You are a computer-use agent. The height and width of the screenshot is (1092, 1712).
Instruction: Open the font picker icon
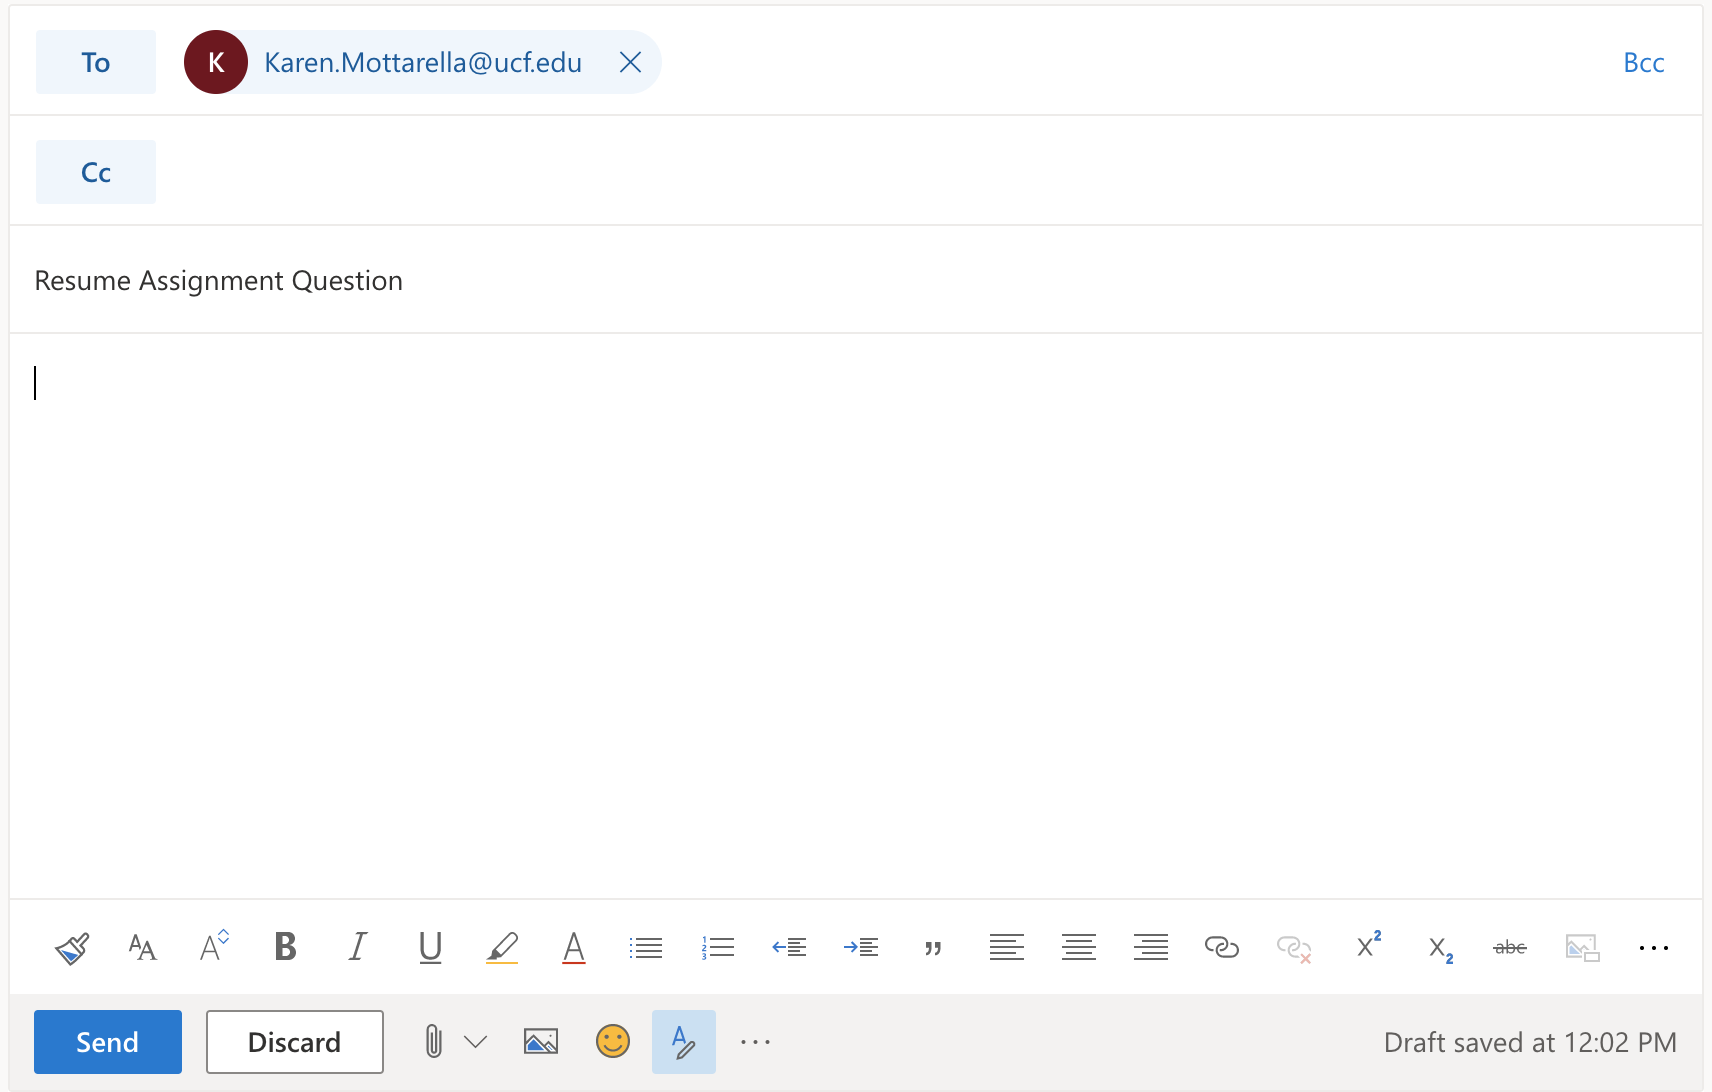pyautogui.click(x=143, y=947)
